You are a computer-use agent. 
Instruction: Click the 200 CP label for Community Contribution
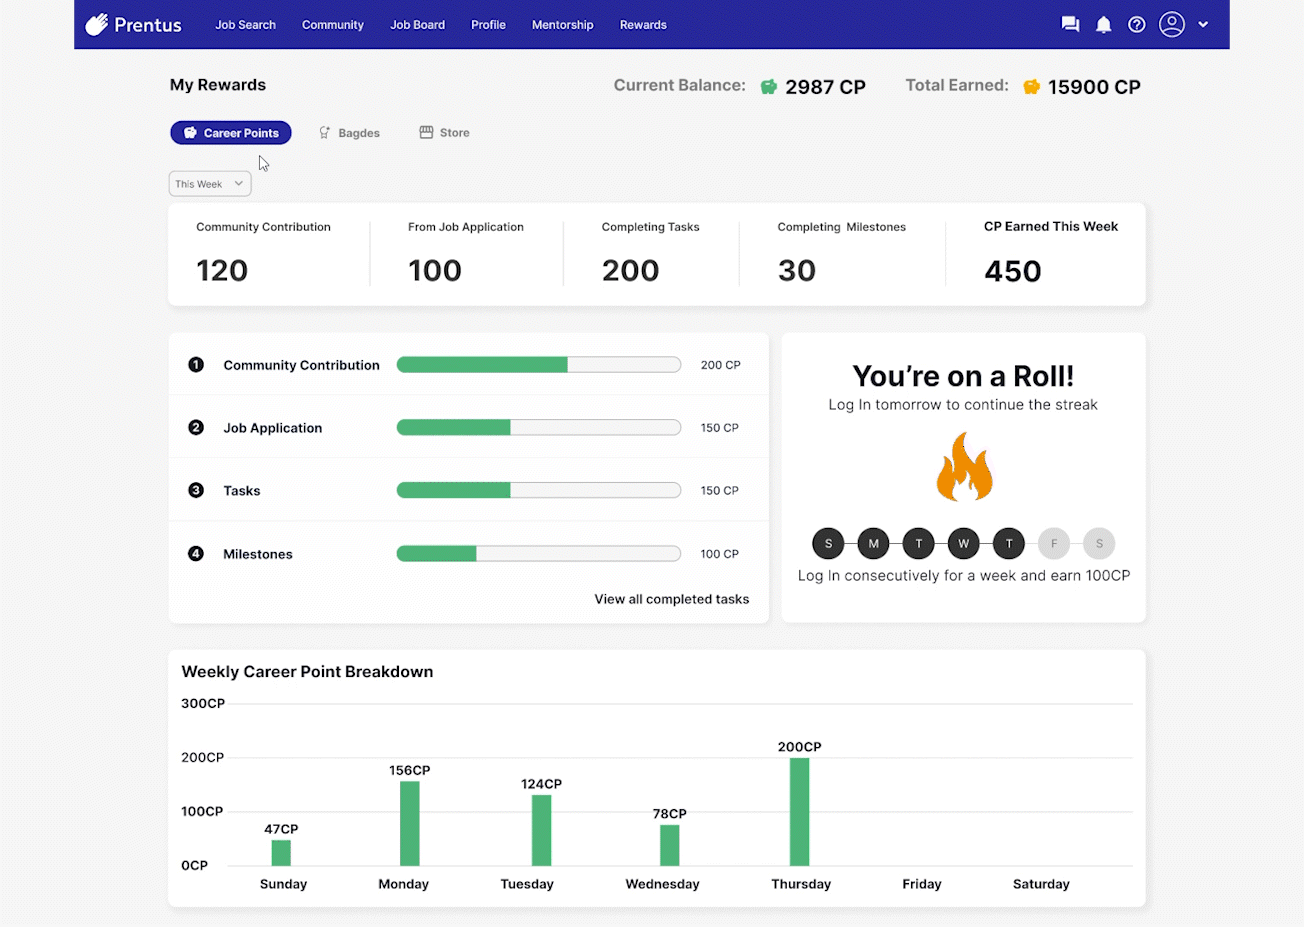pyautogui.click(x=721, y=365)
